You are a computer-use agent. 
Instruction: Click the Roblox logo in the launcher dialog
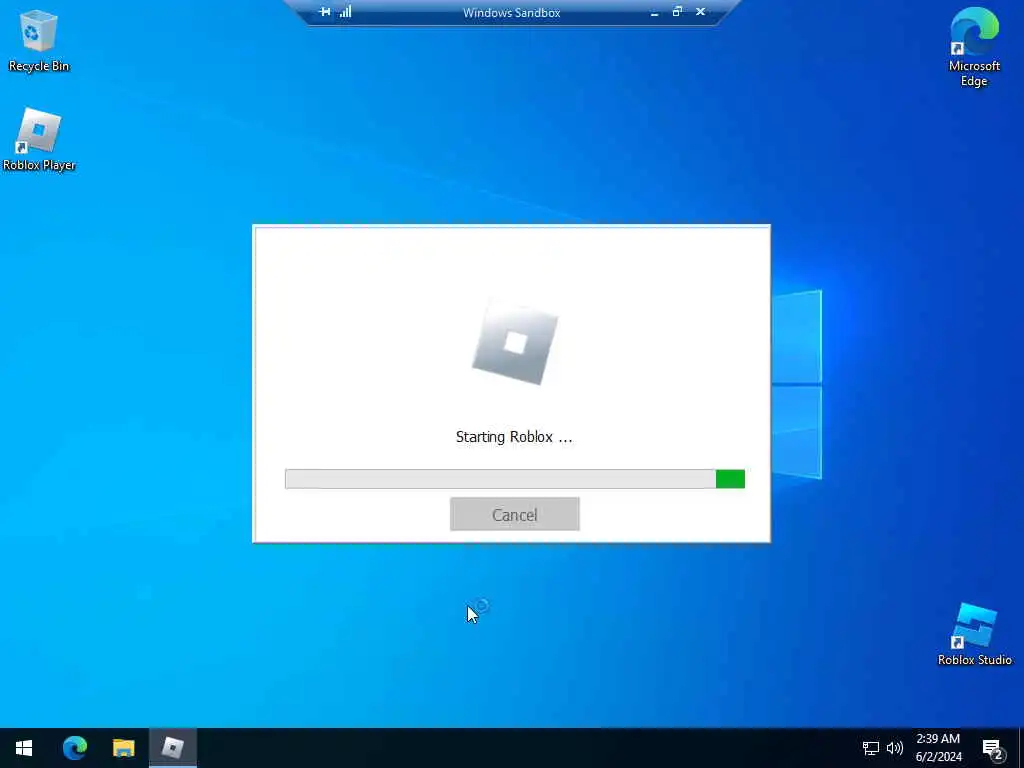515,342
